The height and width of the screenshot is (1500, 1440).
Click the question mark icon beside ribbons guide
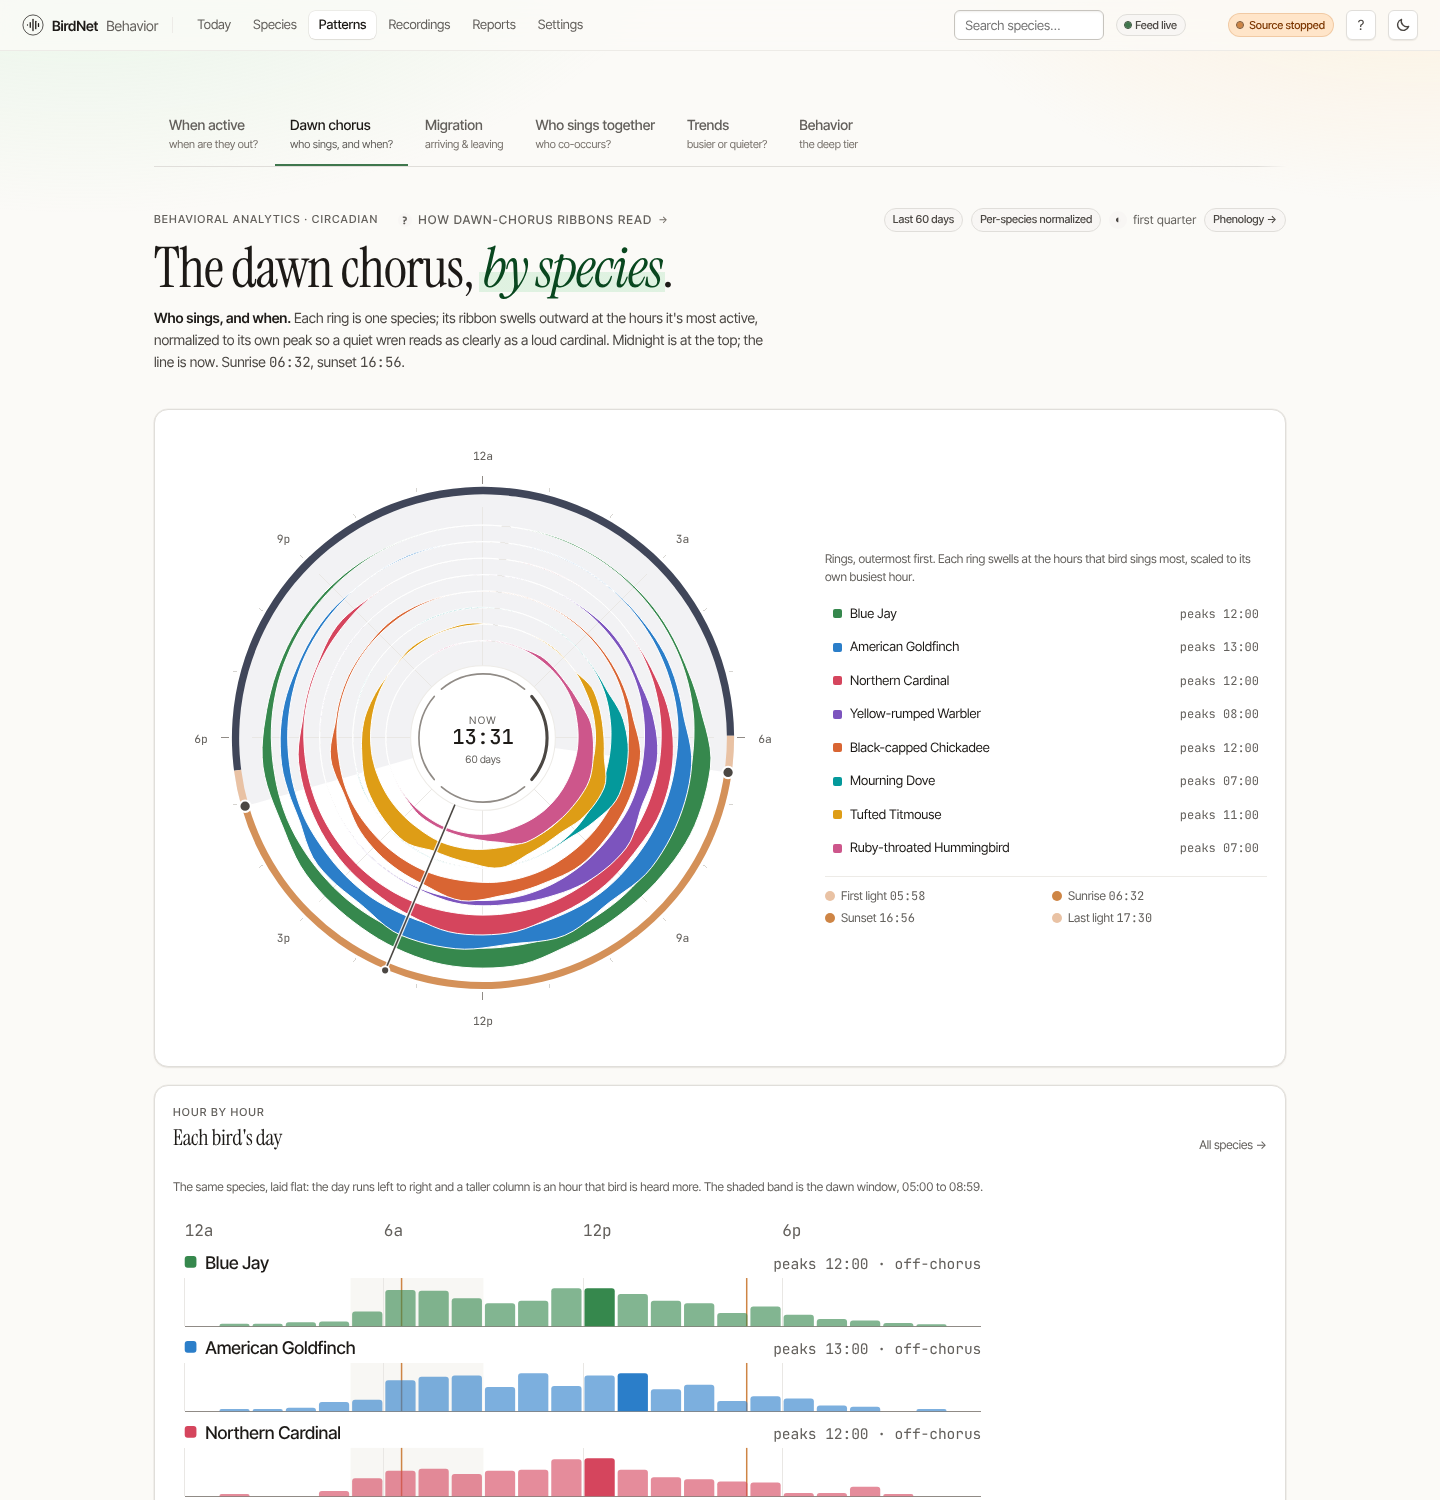404,220
